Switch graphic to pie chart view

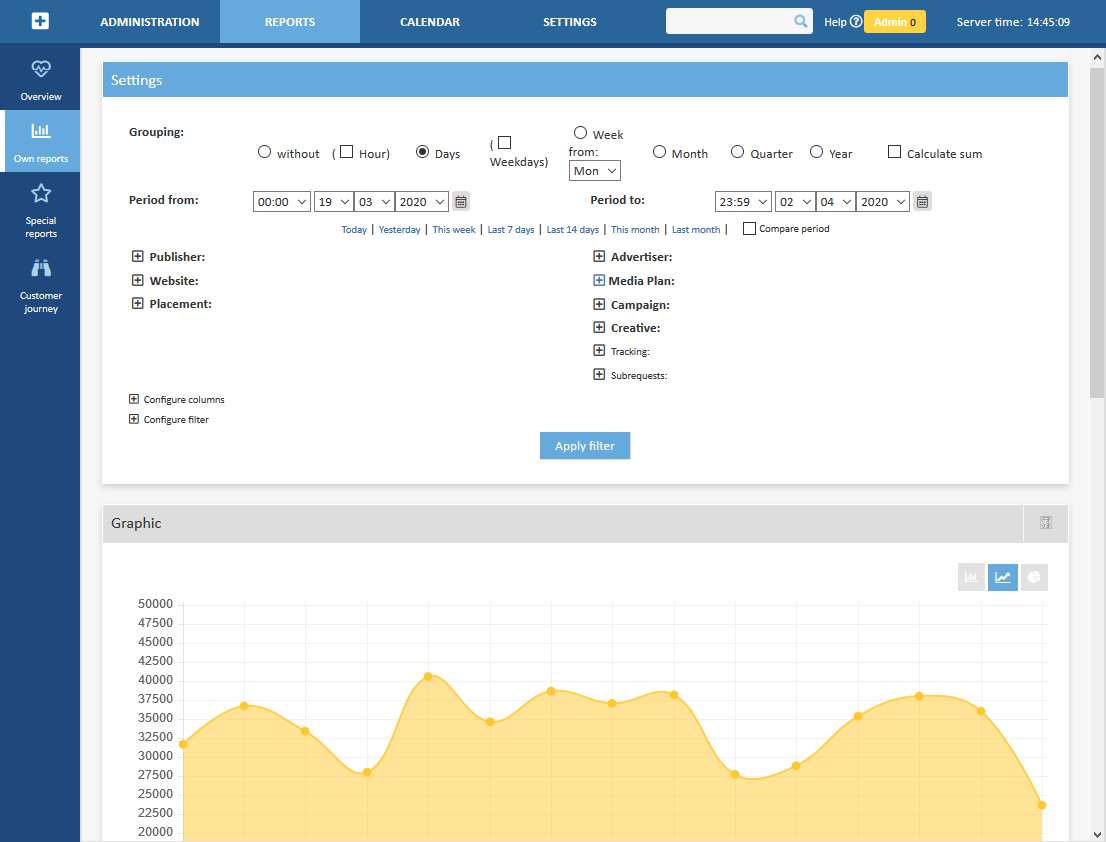[1034, 577]
